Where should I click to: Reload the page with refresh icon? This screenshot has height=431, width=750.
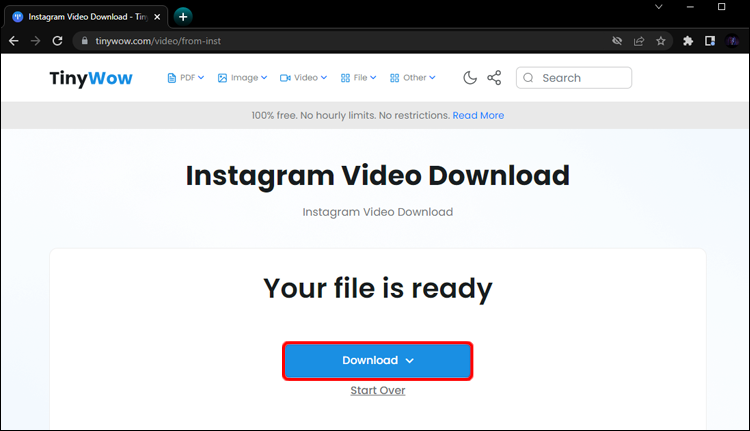pos(57,41)
